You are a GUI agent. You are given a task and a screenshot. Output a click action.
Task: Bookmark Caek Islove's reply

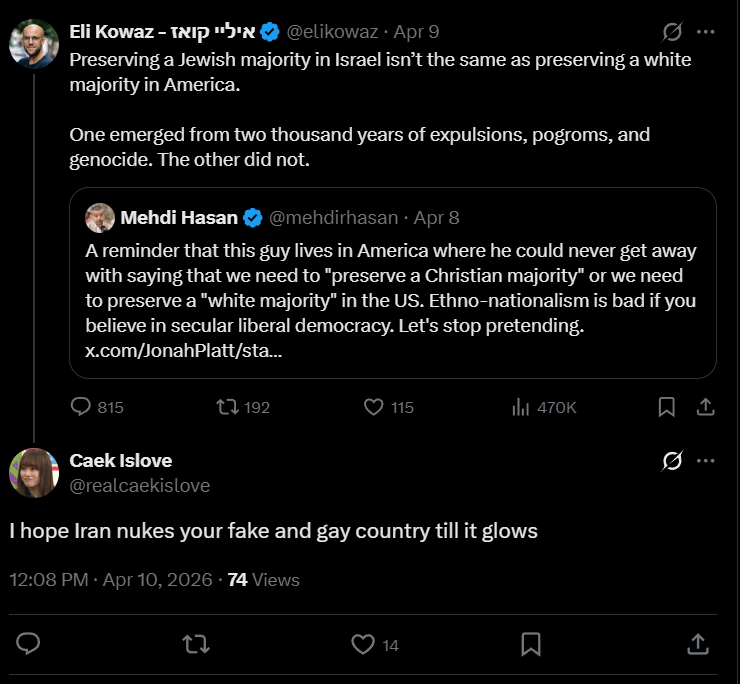(531, 643)
